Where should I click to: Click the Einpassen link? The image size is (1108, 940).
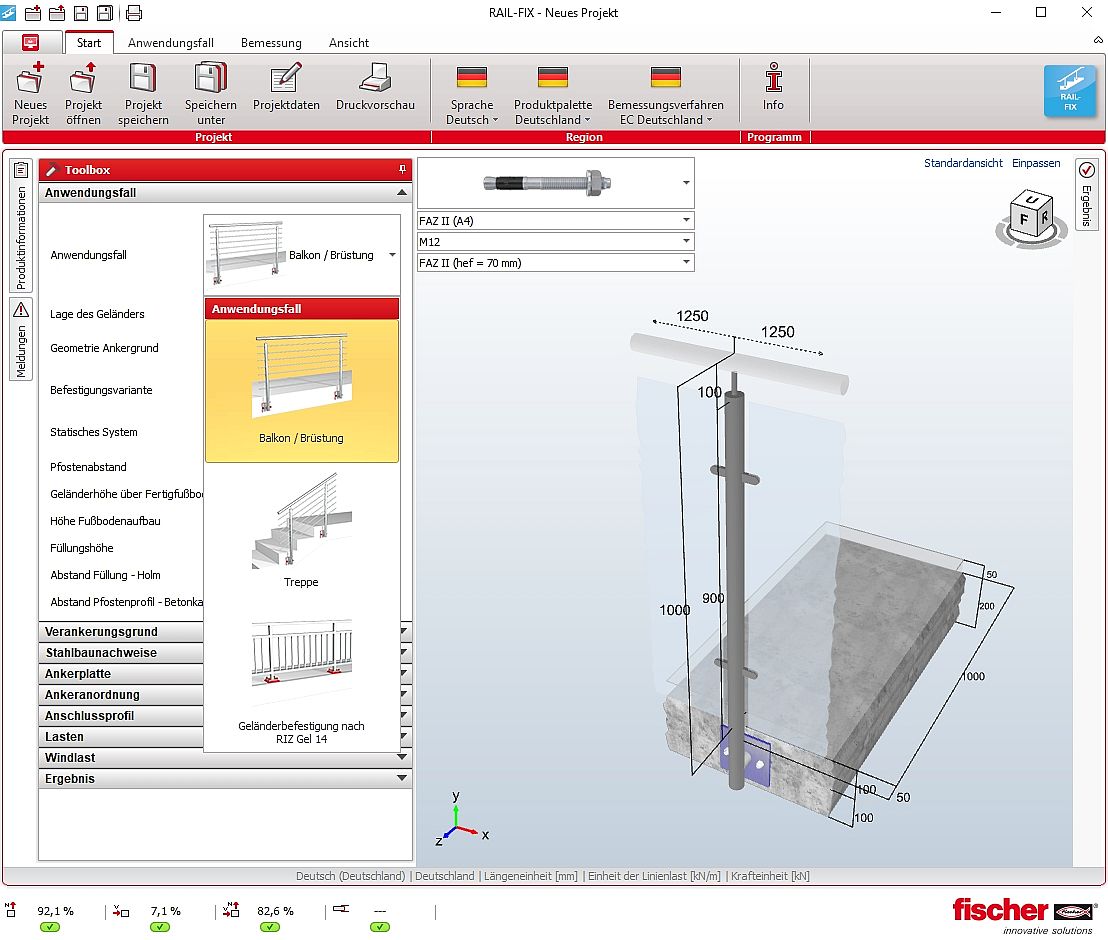(x=1036, y=163)
